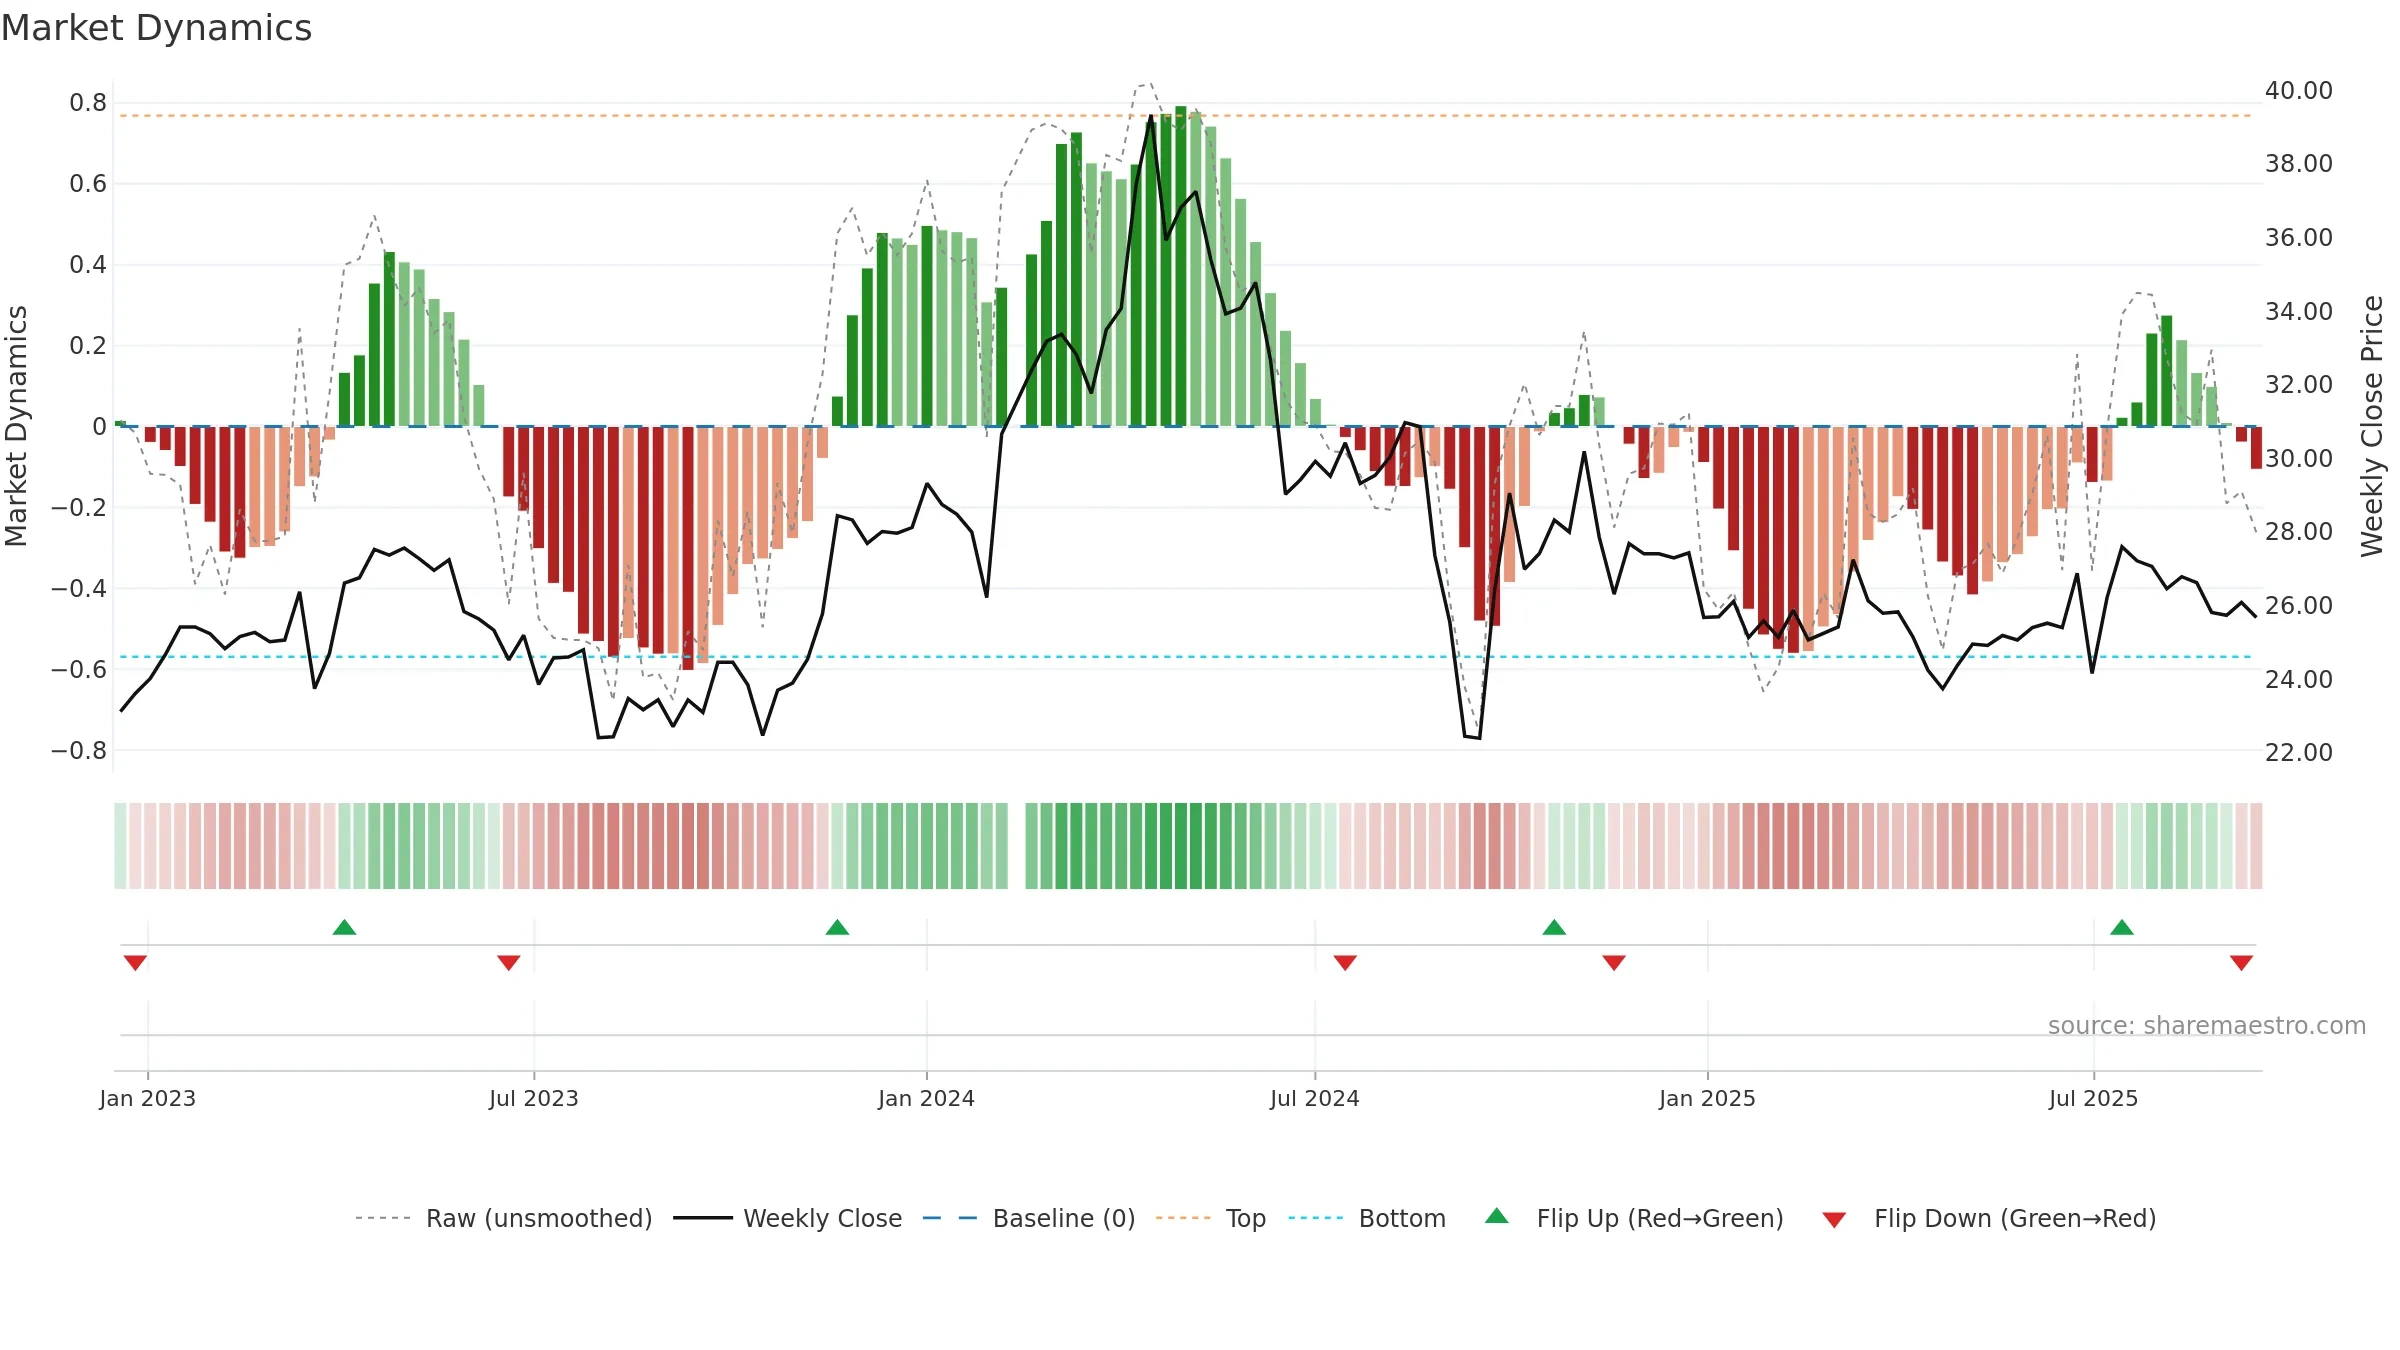
Task: Click the red flip-down marker just before Jul 2023
Action: [x=509, y=963]
